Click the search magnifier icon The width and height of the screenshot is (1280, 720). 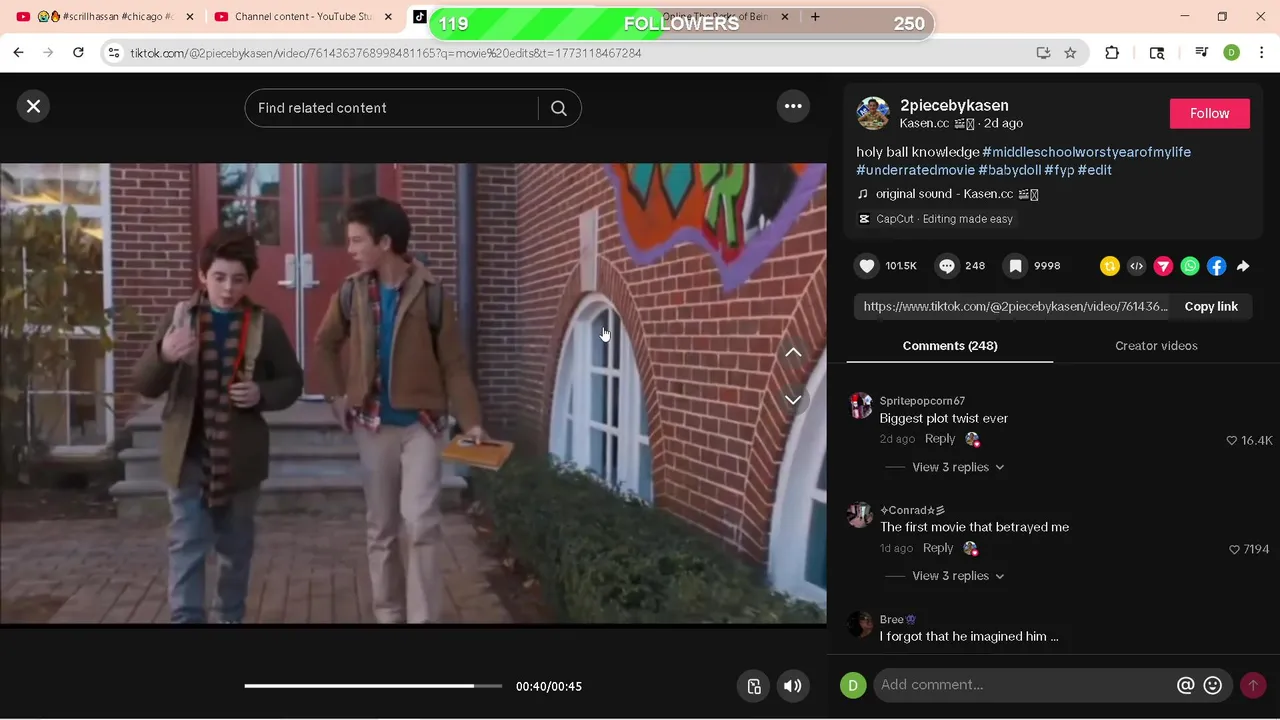[559, 108]
